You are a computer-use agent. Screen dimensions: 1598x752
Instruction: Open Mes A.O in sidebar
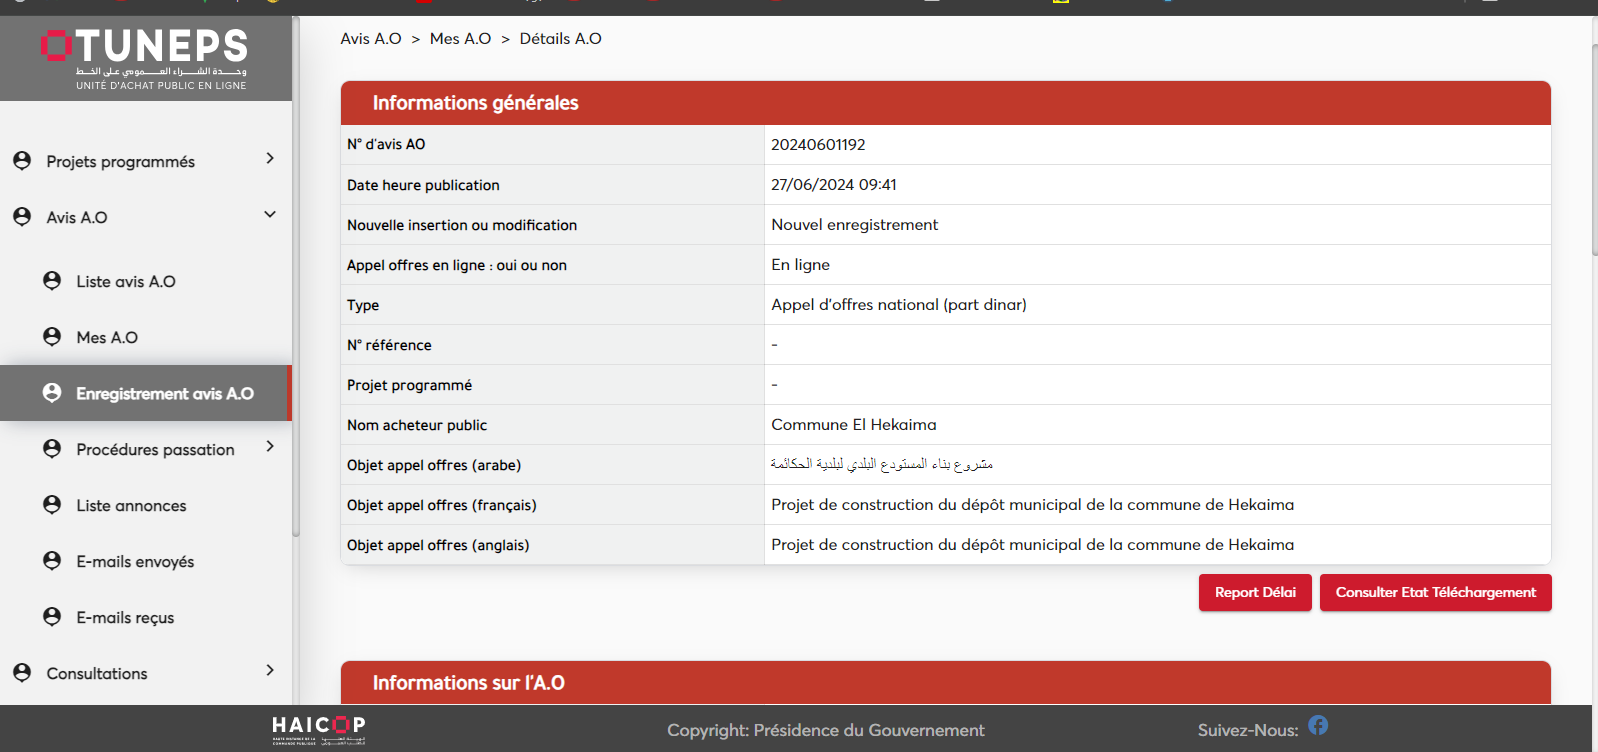click(107, 338)
